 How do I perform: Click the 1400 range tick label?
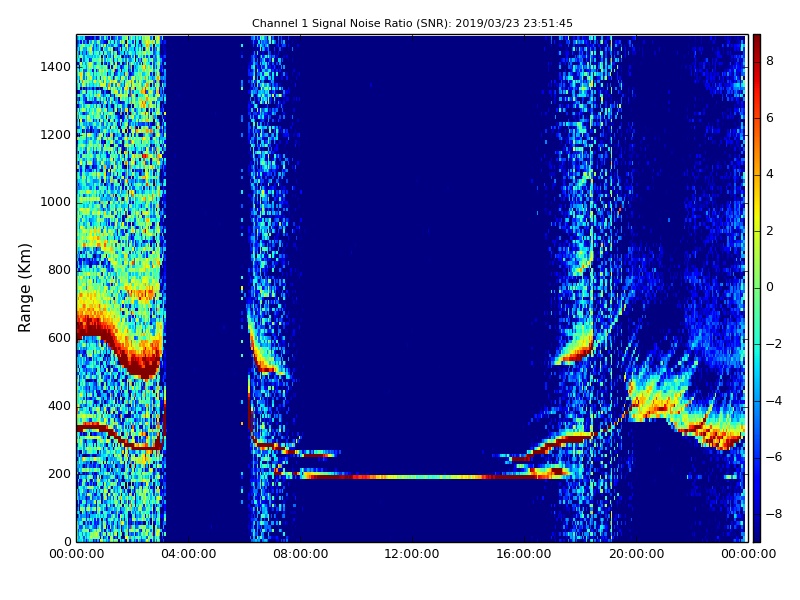point(56,67)
